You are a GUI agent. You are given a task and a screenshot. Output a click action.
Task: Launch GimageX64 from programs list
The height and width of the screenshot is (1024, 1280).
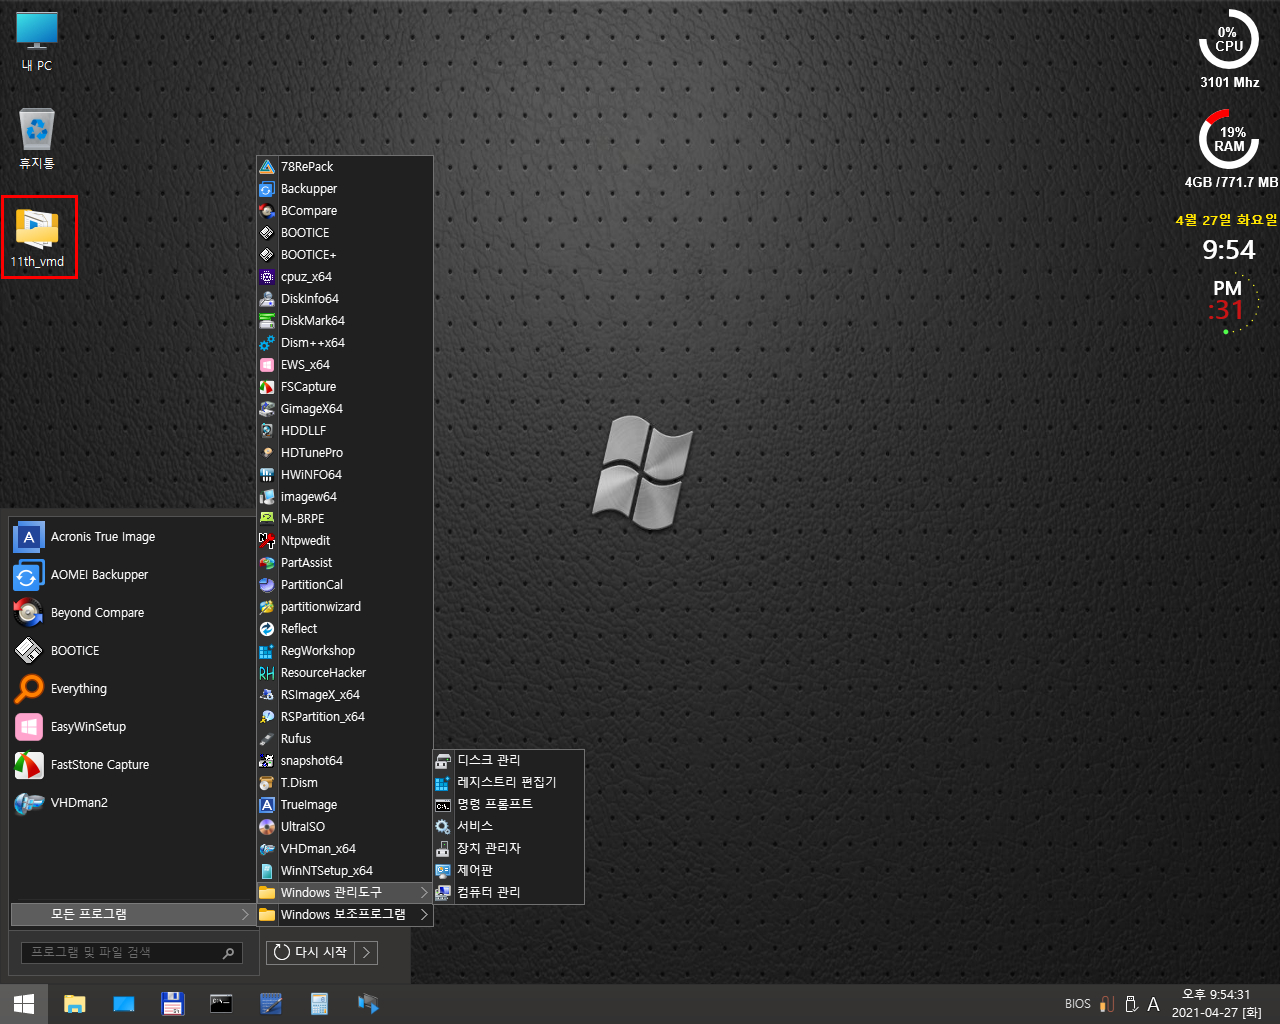[345, 409]
